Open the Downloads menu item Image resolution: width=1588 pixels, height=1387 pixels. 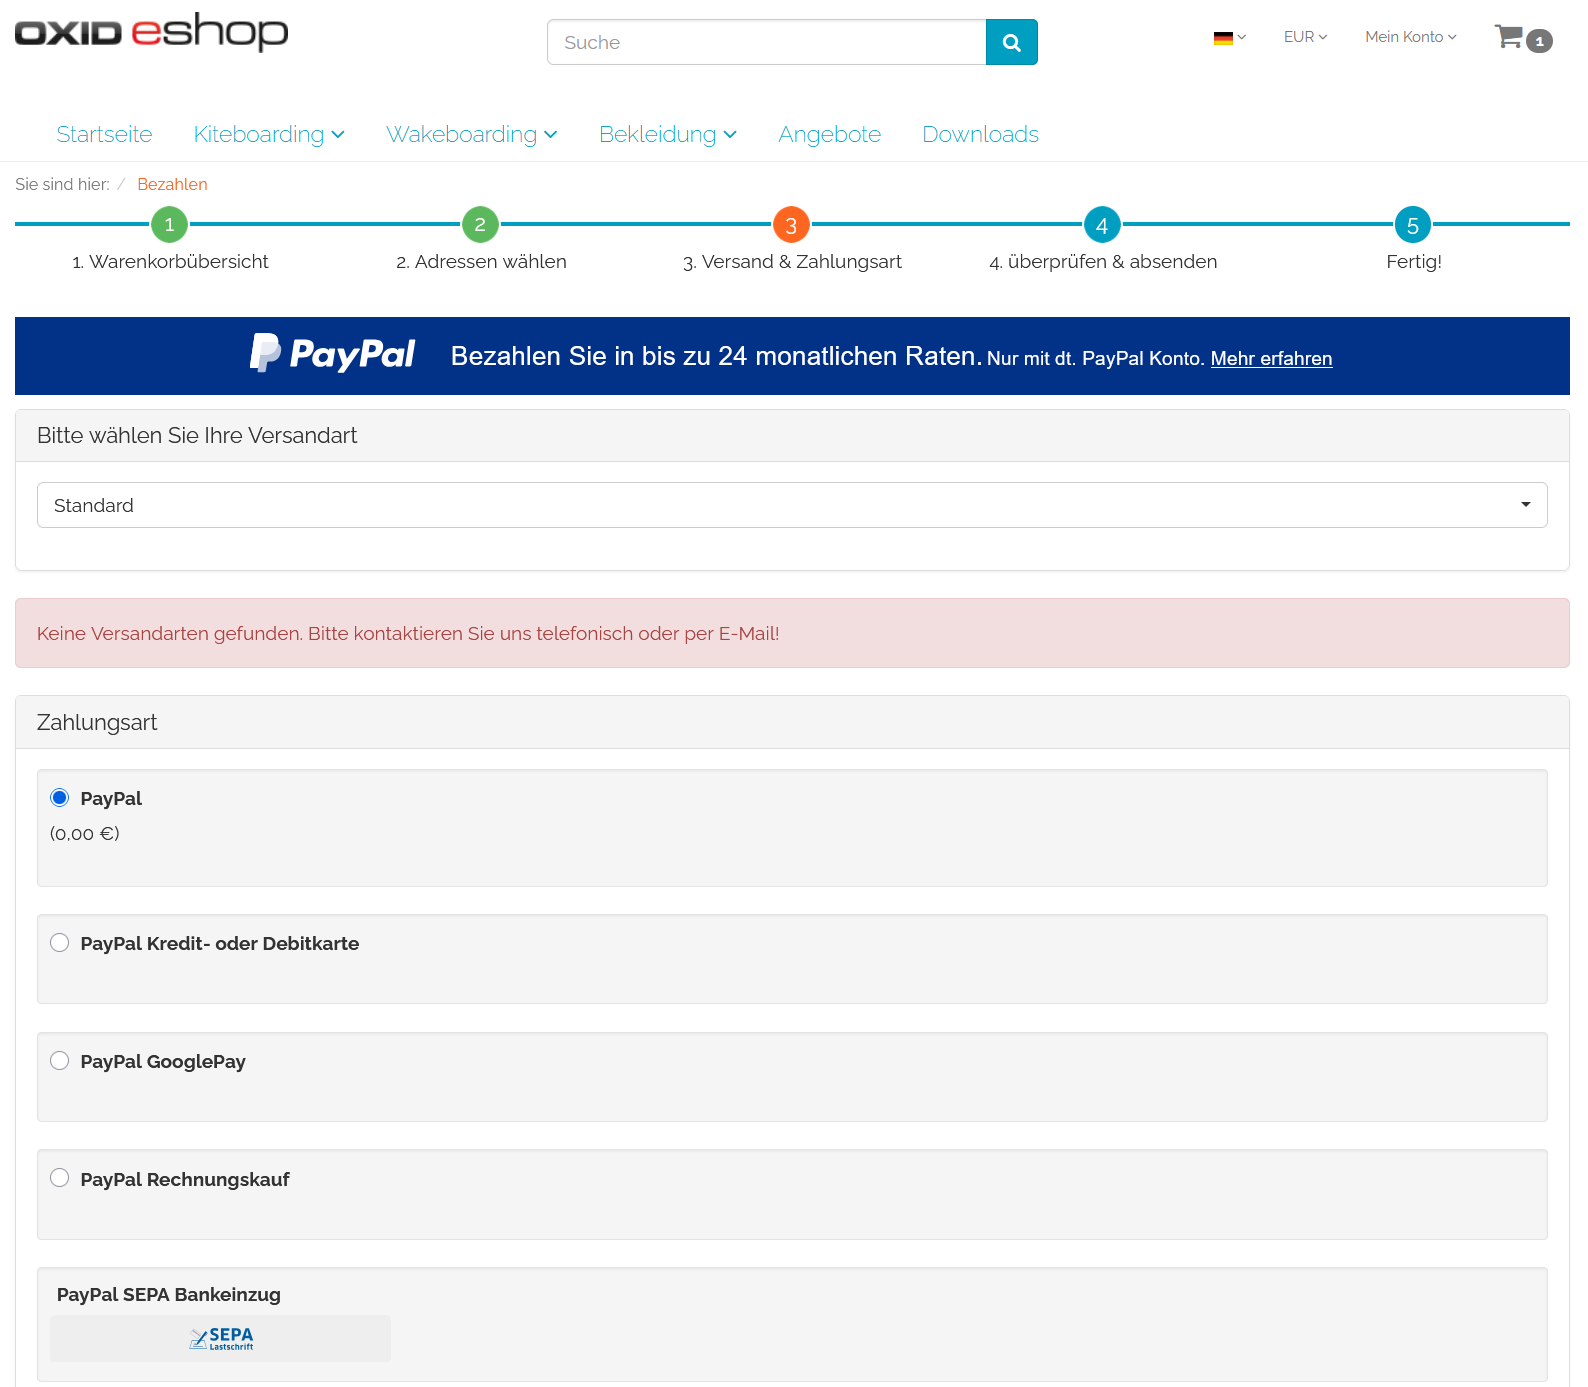click(x=980, y=134)
